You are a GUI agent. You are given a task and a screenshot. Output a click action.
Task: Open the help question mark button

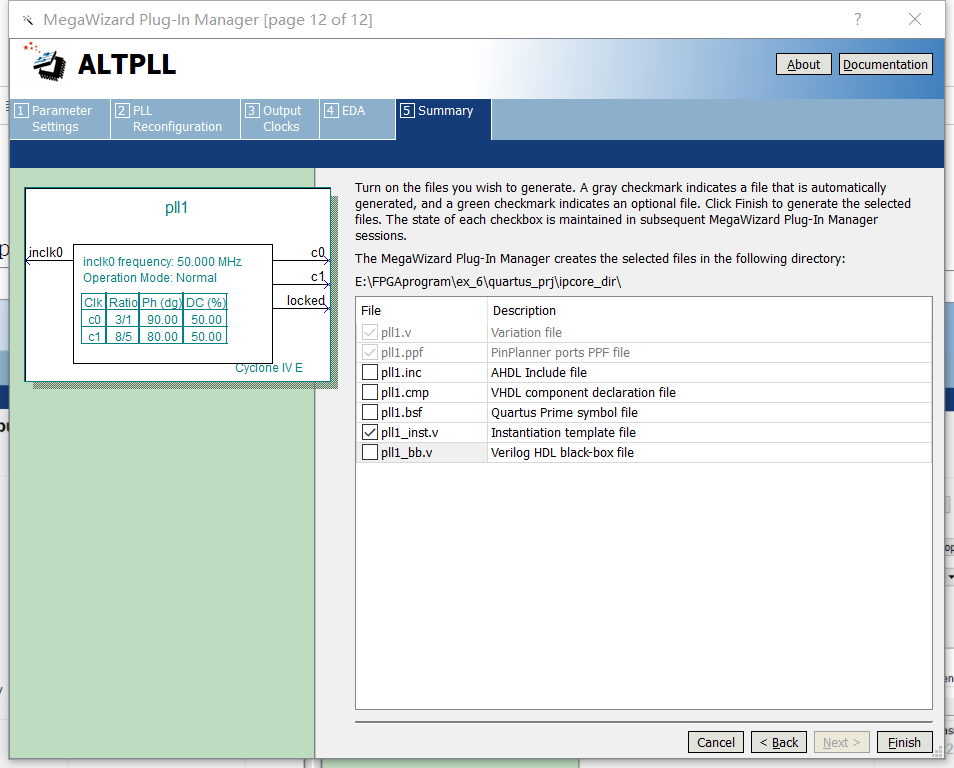pos(857,19)
